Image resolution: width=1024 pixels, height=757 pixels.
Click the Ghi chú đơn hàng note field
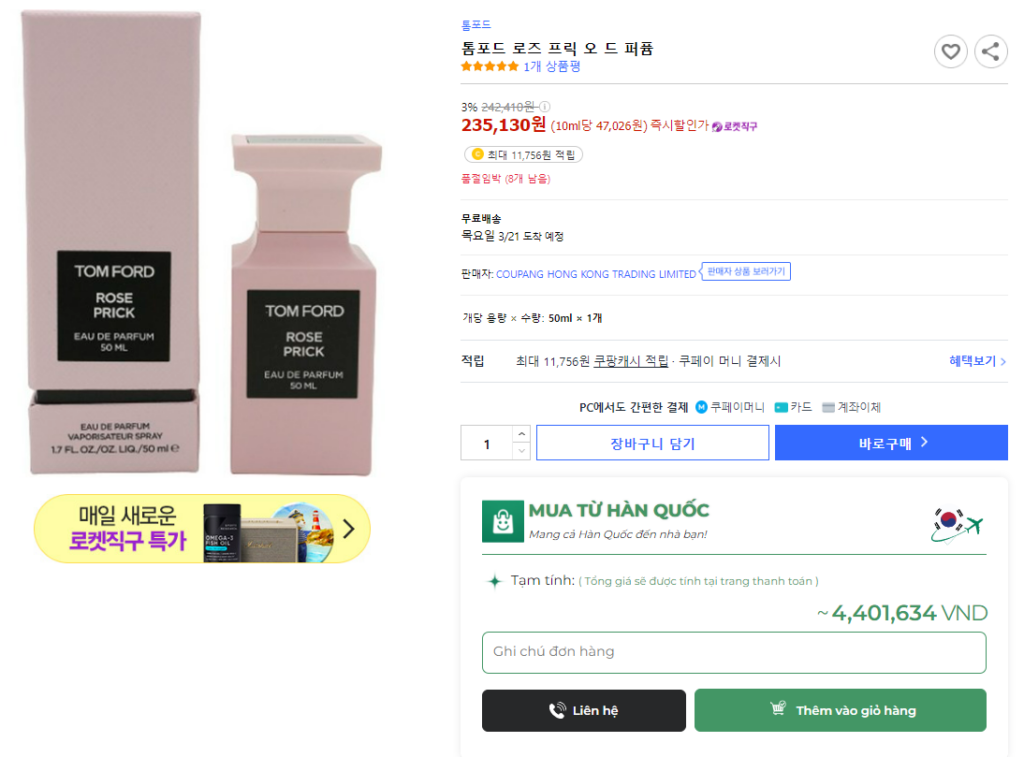[733, 652]
